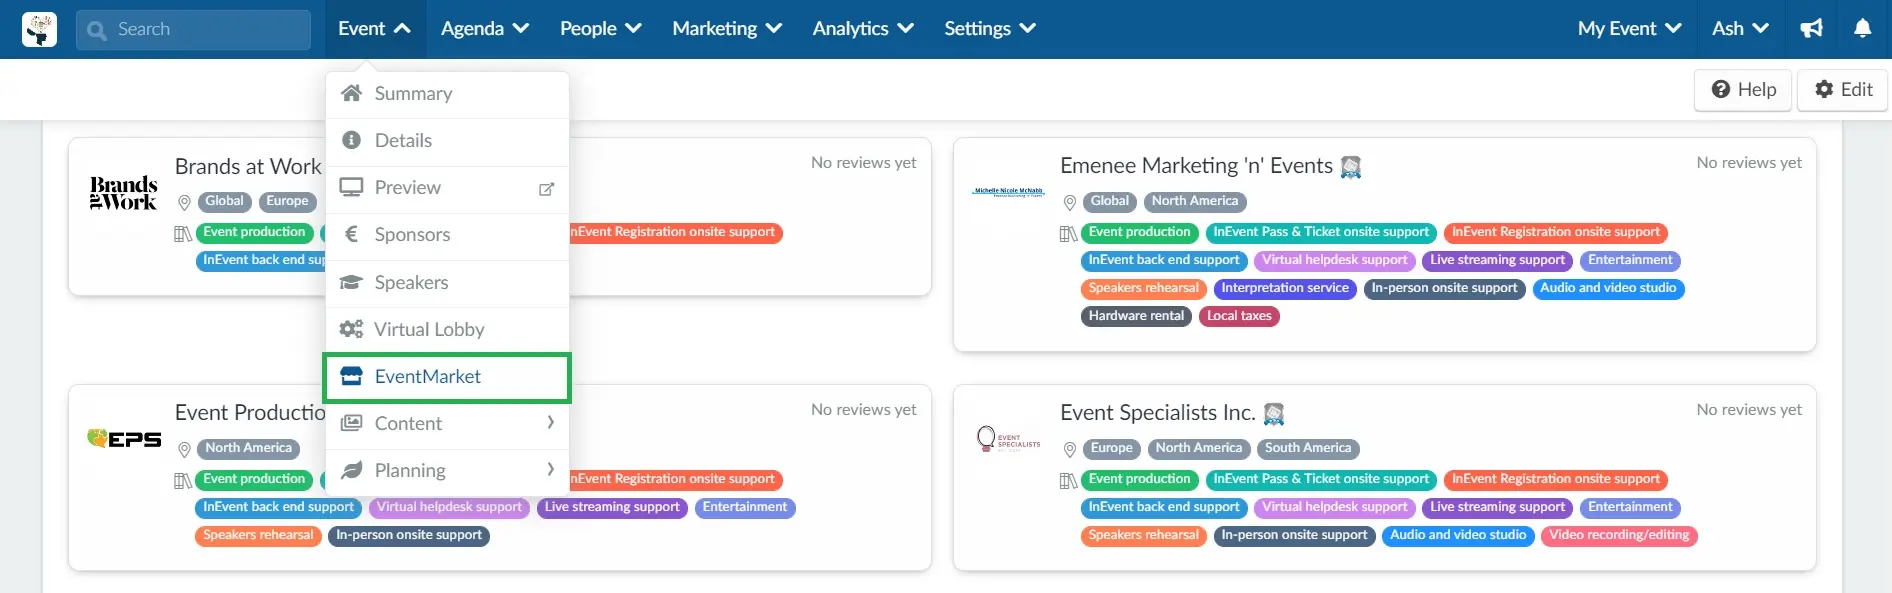The height and width of the screenshot is (593, 1892).
Task: Click the Speakers graduation cap icon
Action: 351,282
